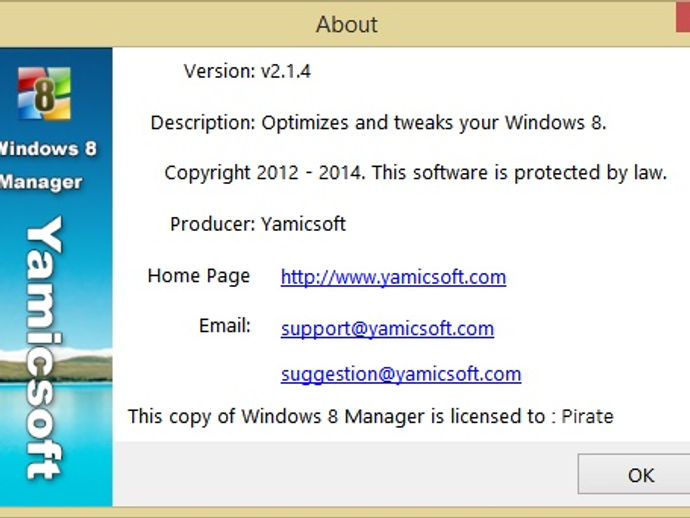This screenshot has height=518, width=690.
Task: Click the Windows 8 Manager logo icon
Action: point(44,93)
